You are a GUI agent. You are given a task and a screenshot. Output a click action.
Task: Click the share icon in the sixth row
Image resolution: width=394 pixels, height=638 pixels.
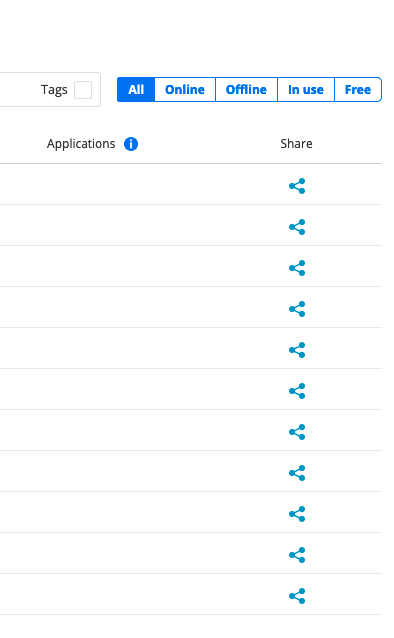coord(297,391)
